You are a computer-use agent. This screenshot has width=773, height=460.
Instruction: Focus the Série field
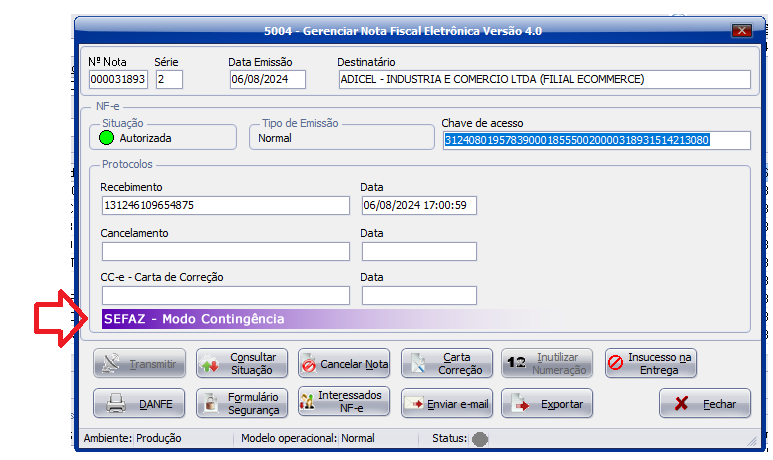168,80
